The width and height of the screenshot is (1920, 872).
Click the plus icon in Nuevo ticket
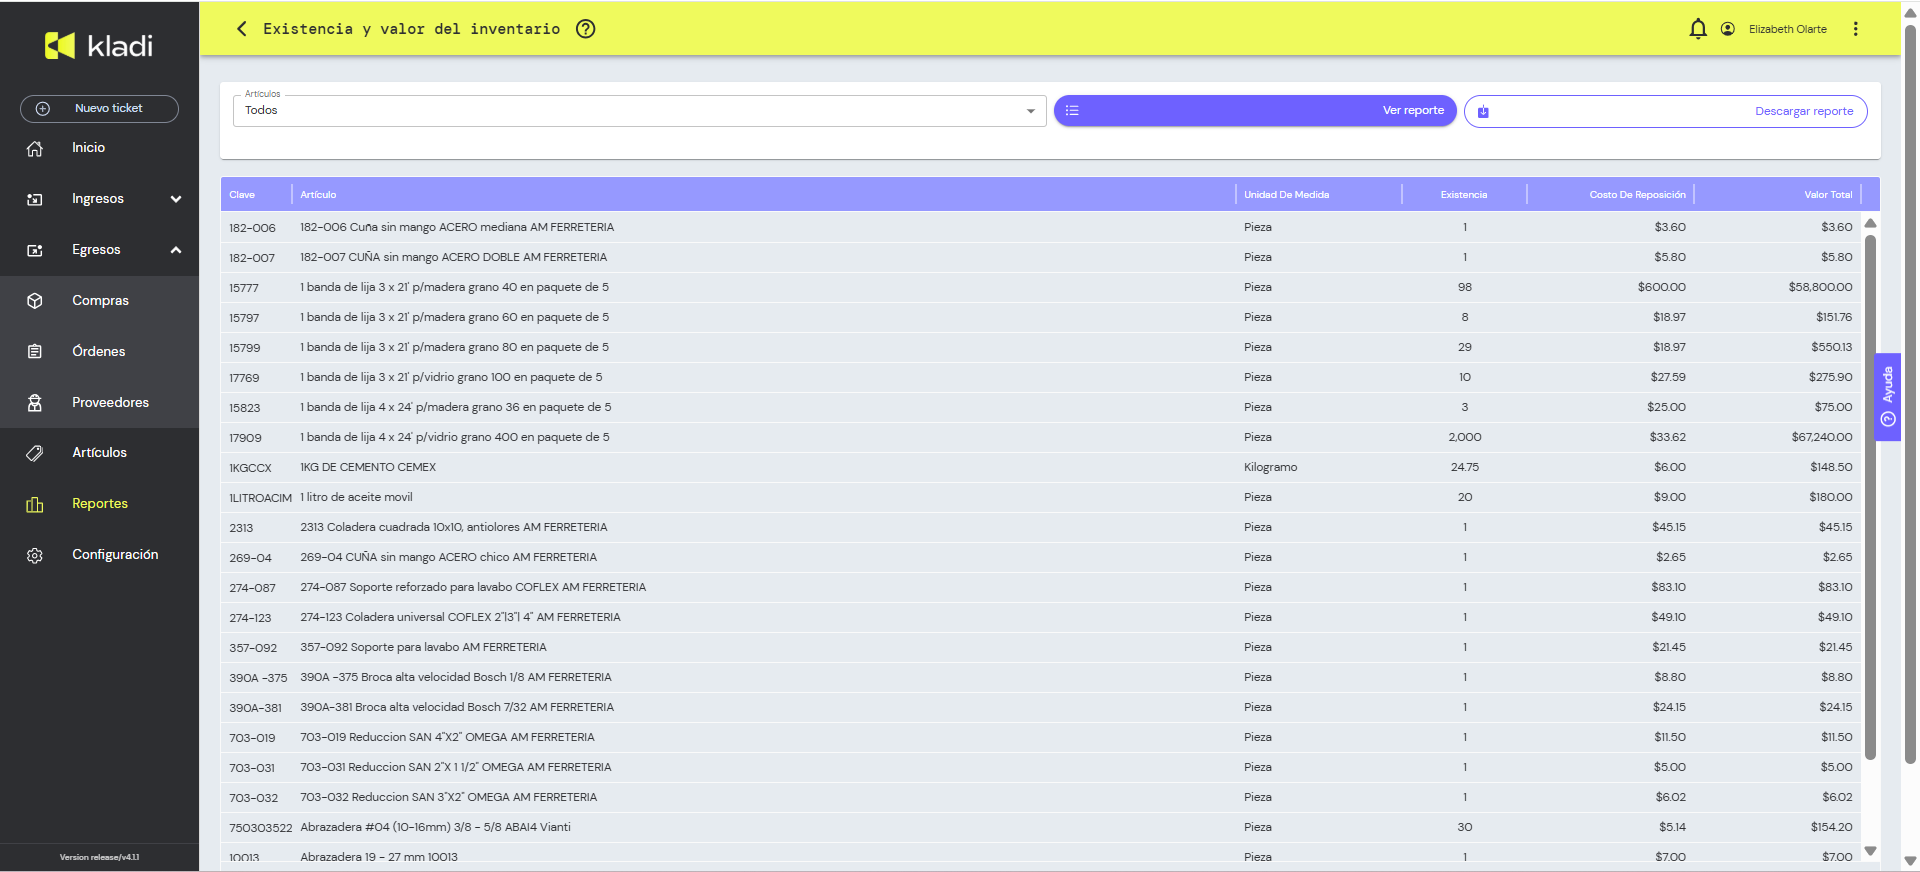(43, 109)
